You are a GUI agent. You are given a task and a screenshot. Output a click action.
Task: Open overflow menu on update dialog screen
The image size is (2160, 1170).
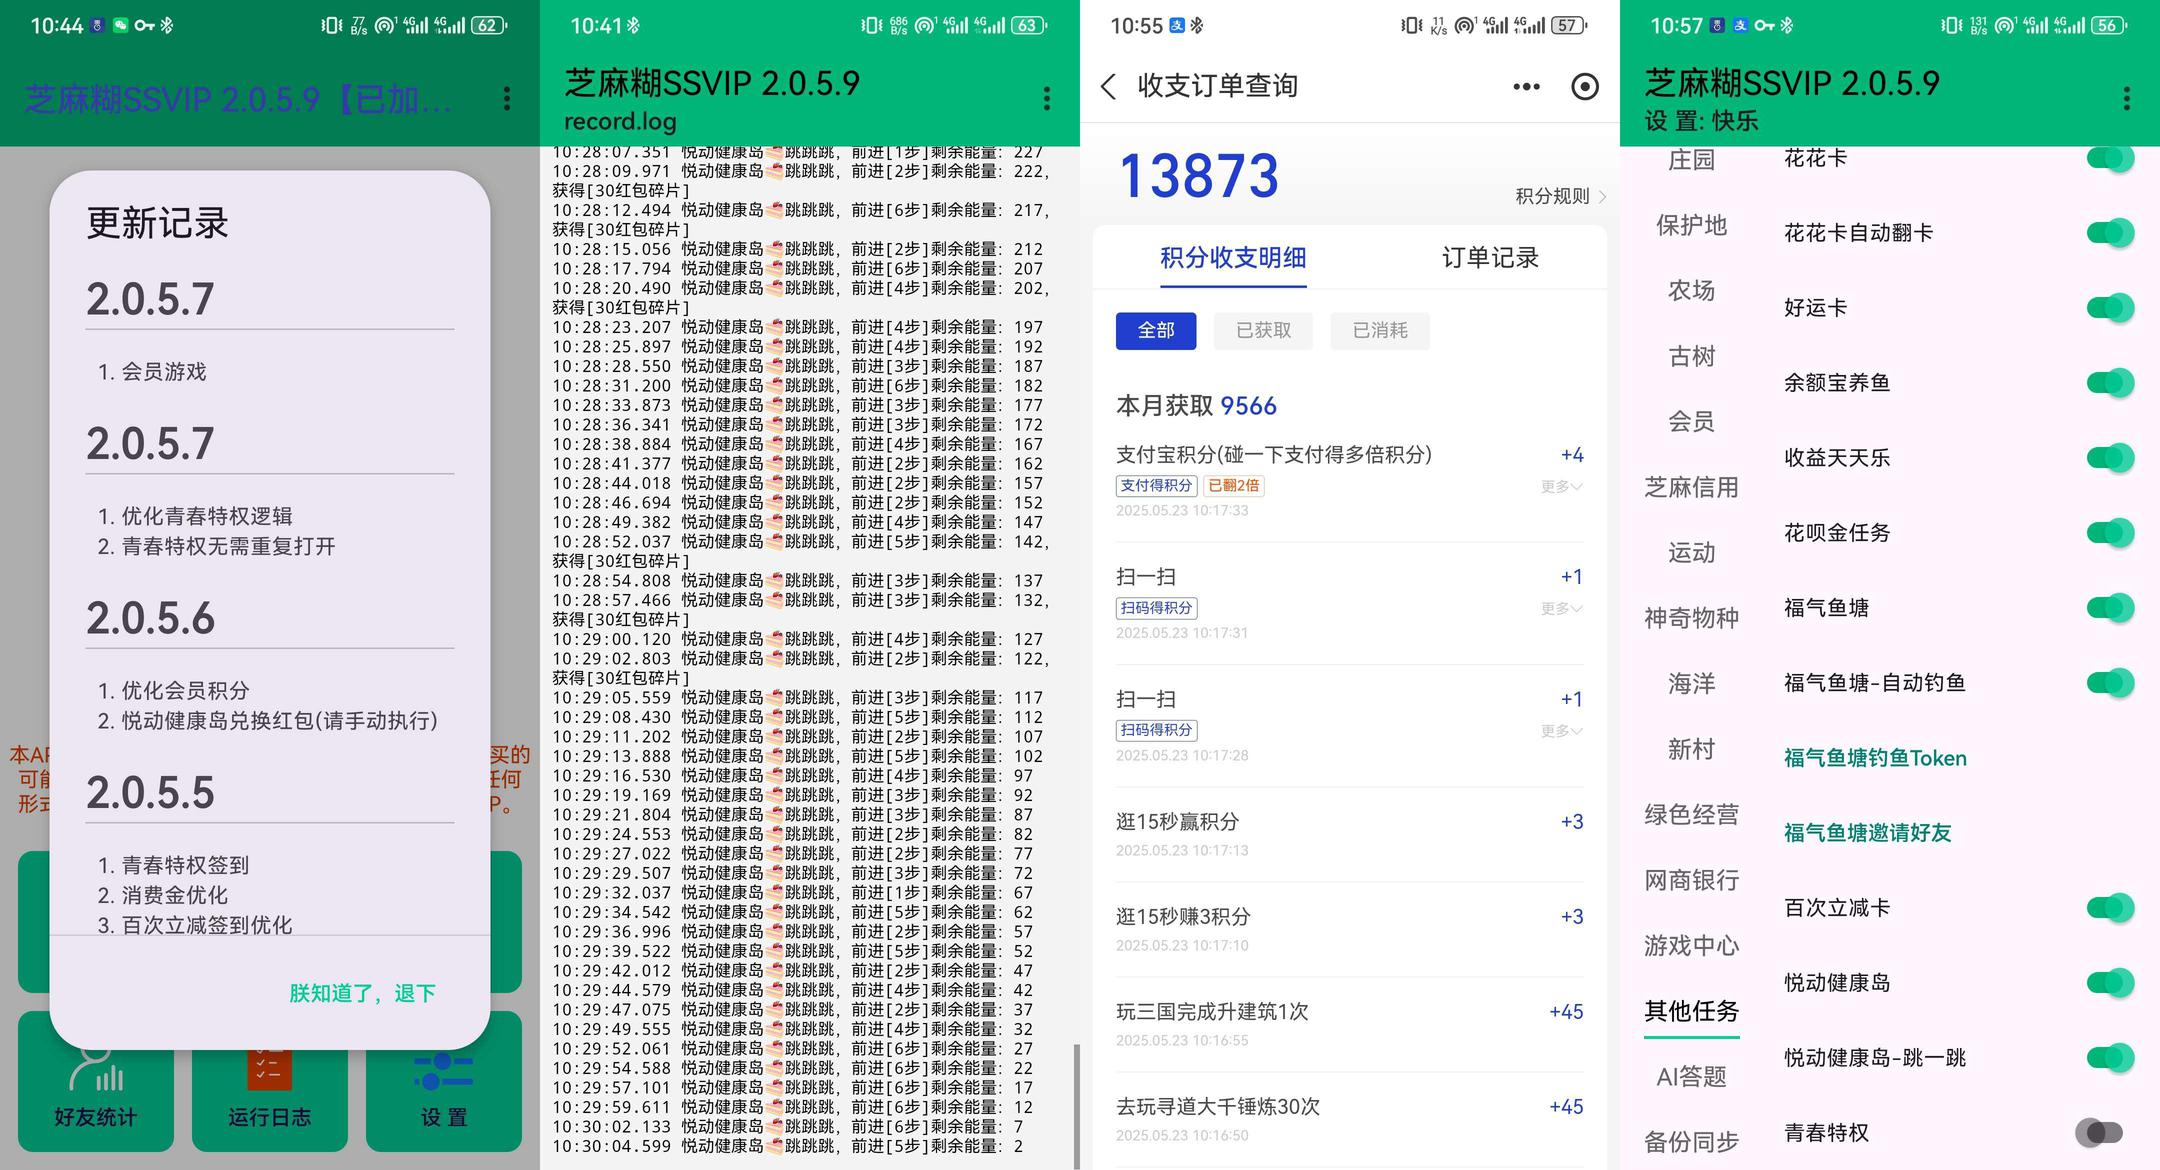tap(507, 98)
